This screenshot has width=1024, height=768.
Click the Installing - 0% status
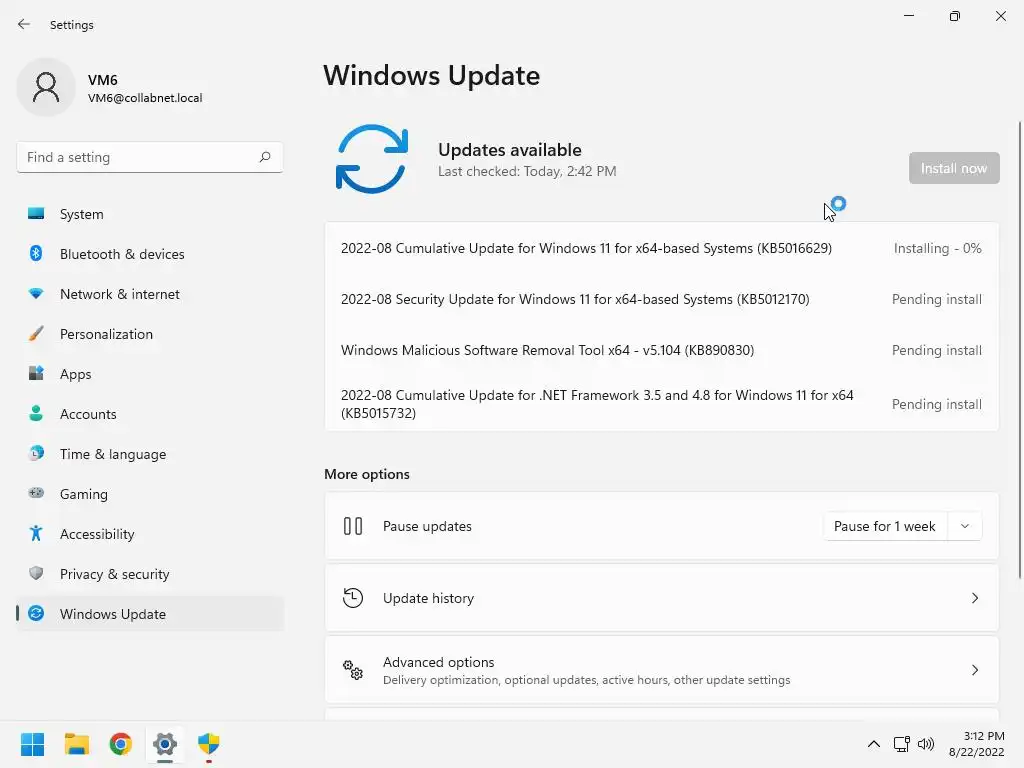(937, 248)
